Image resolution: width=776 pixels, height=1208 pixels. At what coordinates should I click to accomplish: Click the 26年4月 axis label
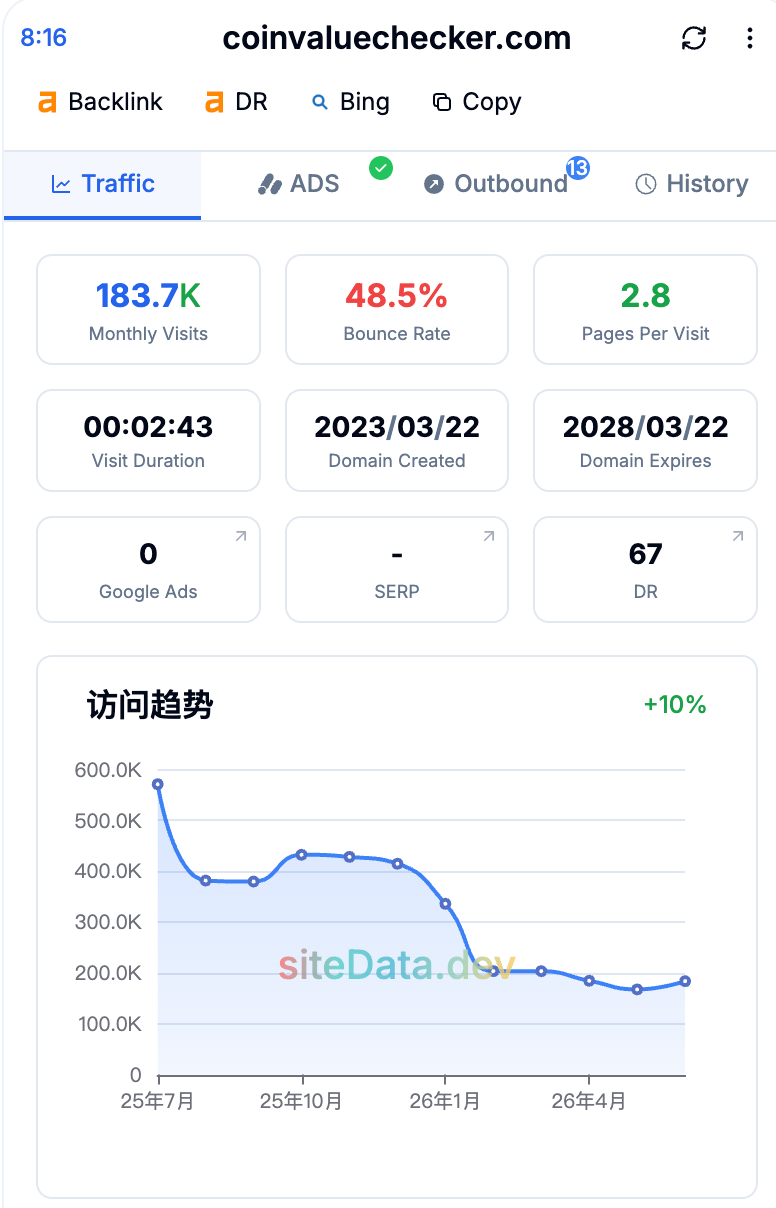(x=588, y=1101)
